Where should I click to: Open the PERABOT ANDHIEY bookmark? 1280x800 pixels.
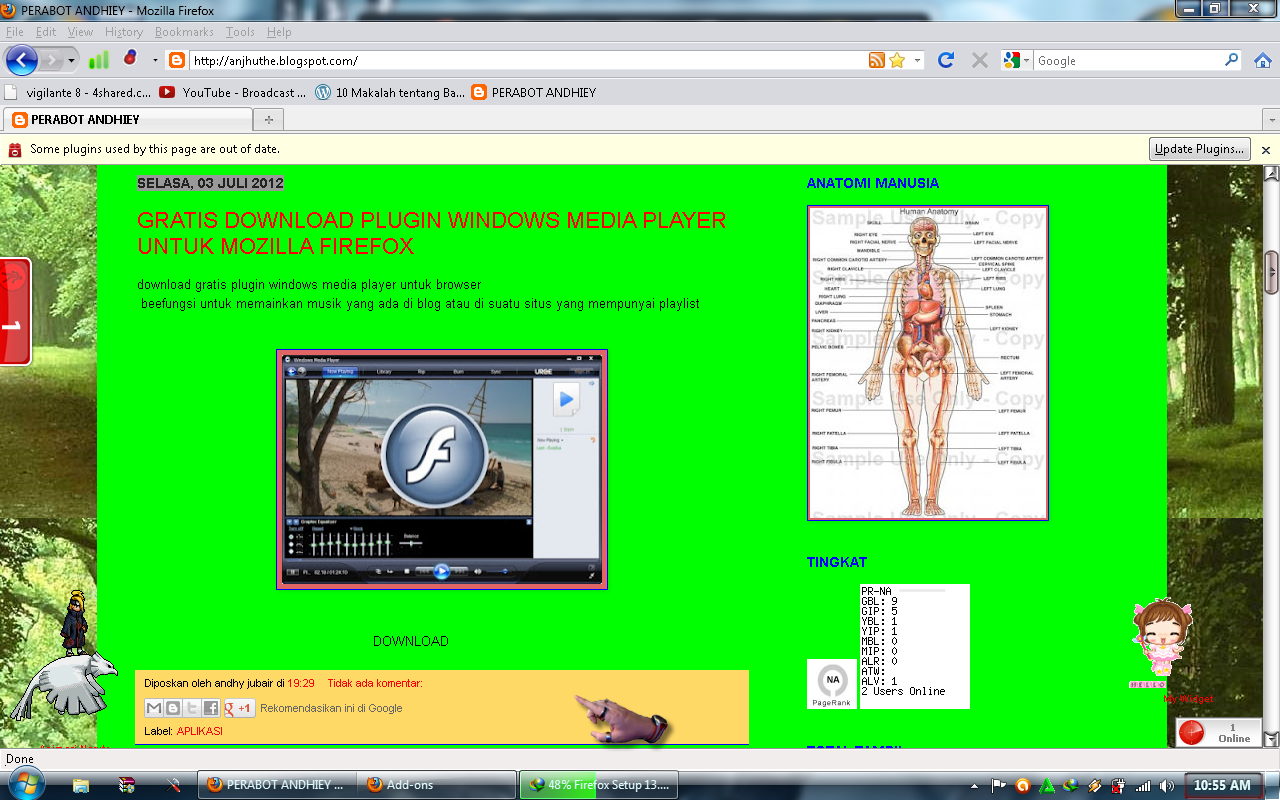(x=533, y=92)
